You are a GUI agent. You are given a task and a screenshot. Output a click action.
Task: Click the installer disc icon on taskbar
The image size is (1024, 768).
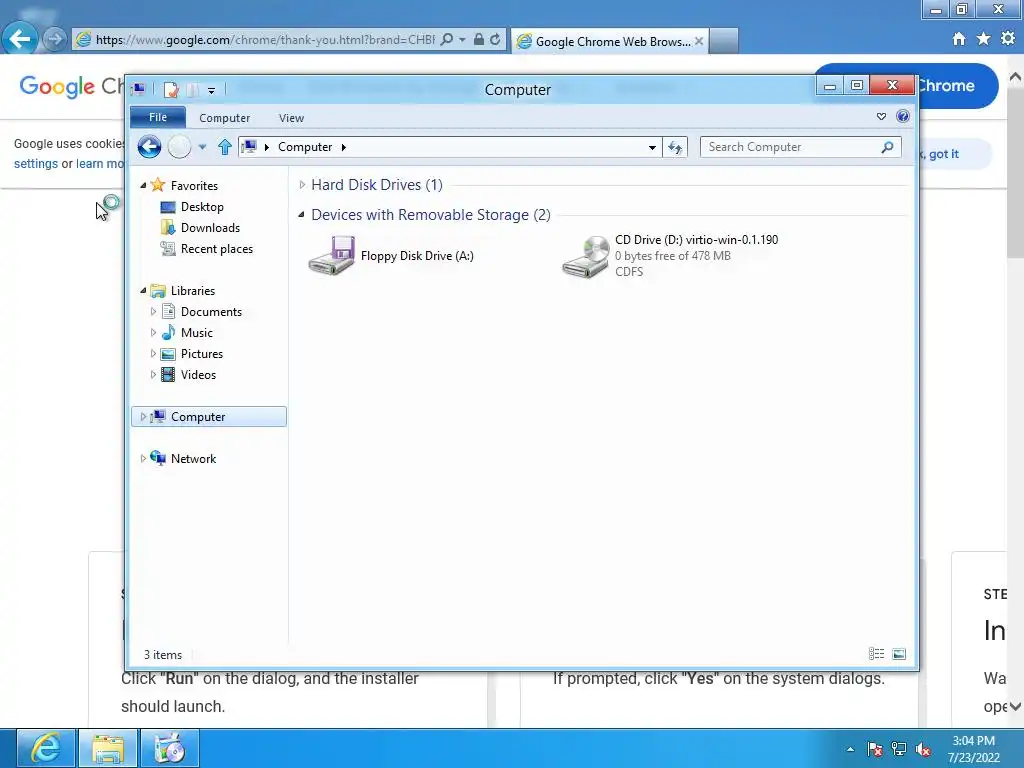coord(170,748)
